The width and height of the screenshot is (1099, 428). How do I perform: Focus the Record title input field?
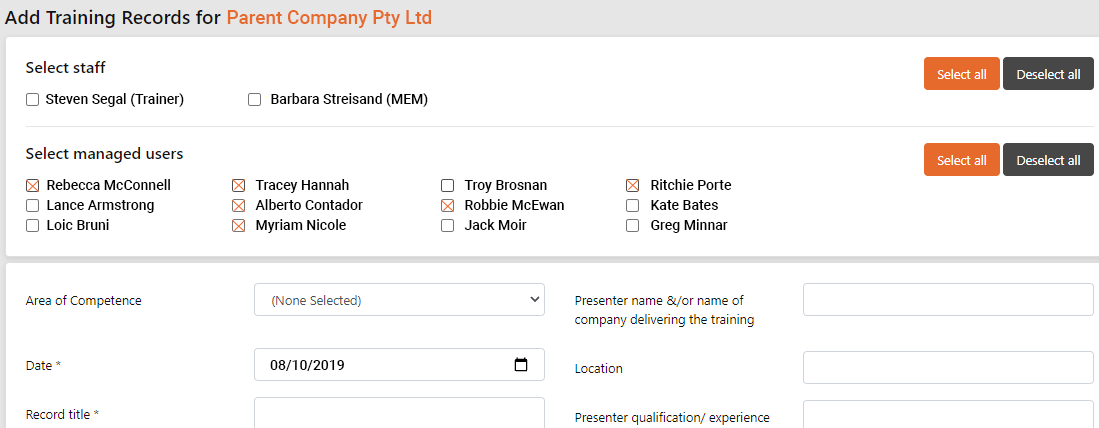[400, 413]
